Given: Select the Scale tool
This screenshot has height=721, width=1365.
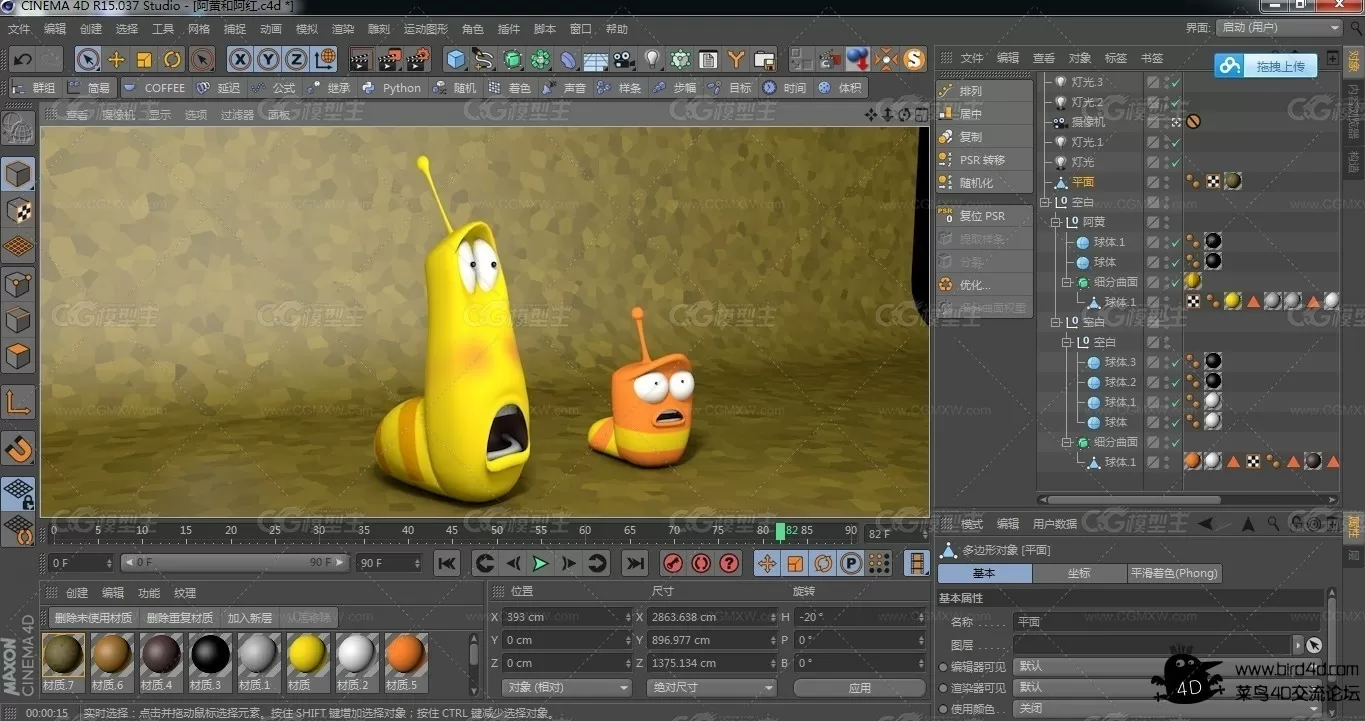Looking at the screenshot, I should click(x=144, y=59).
